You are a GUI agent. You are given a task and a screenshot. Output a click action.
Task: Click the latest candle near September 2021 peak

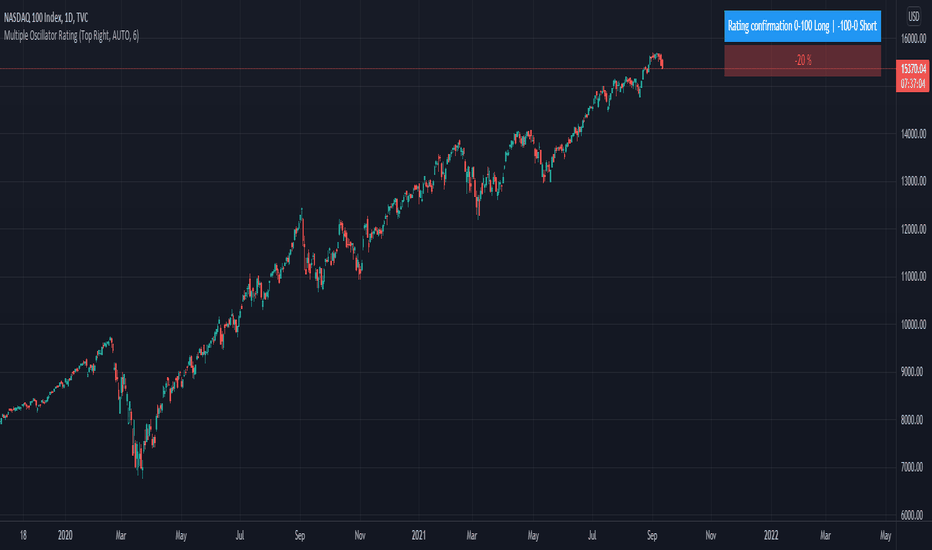[662, 64]
